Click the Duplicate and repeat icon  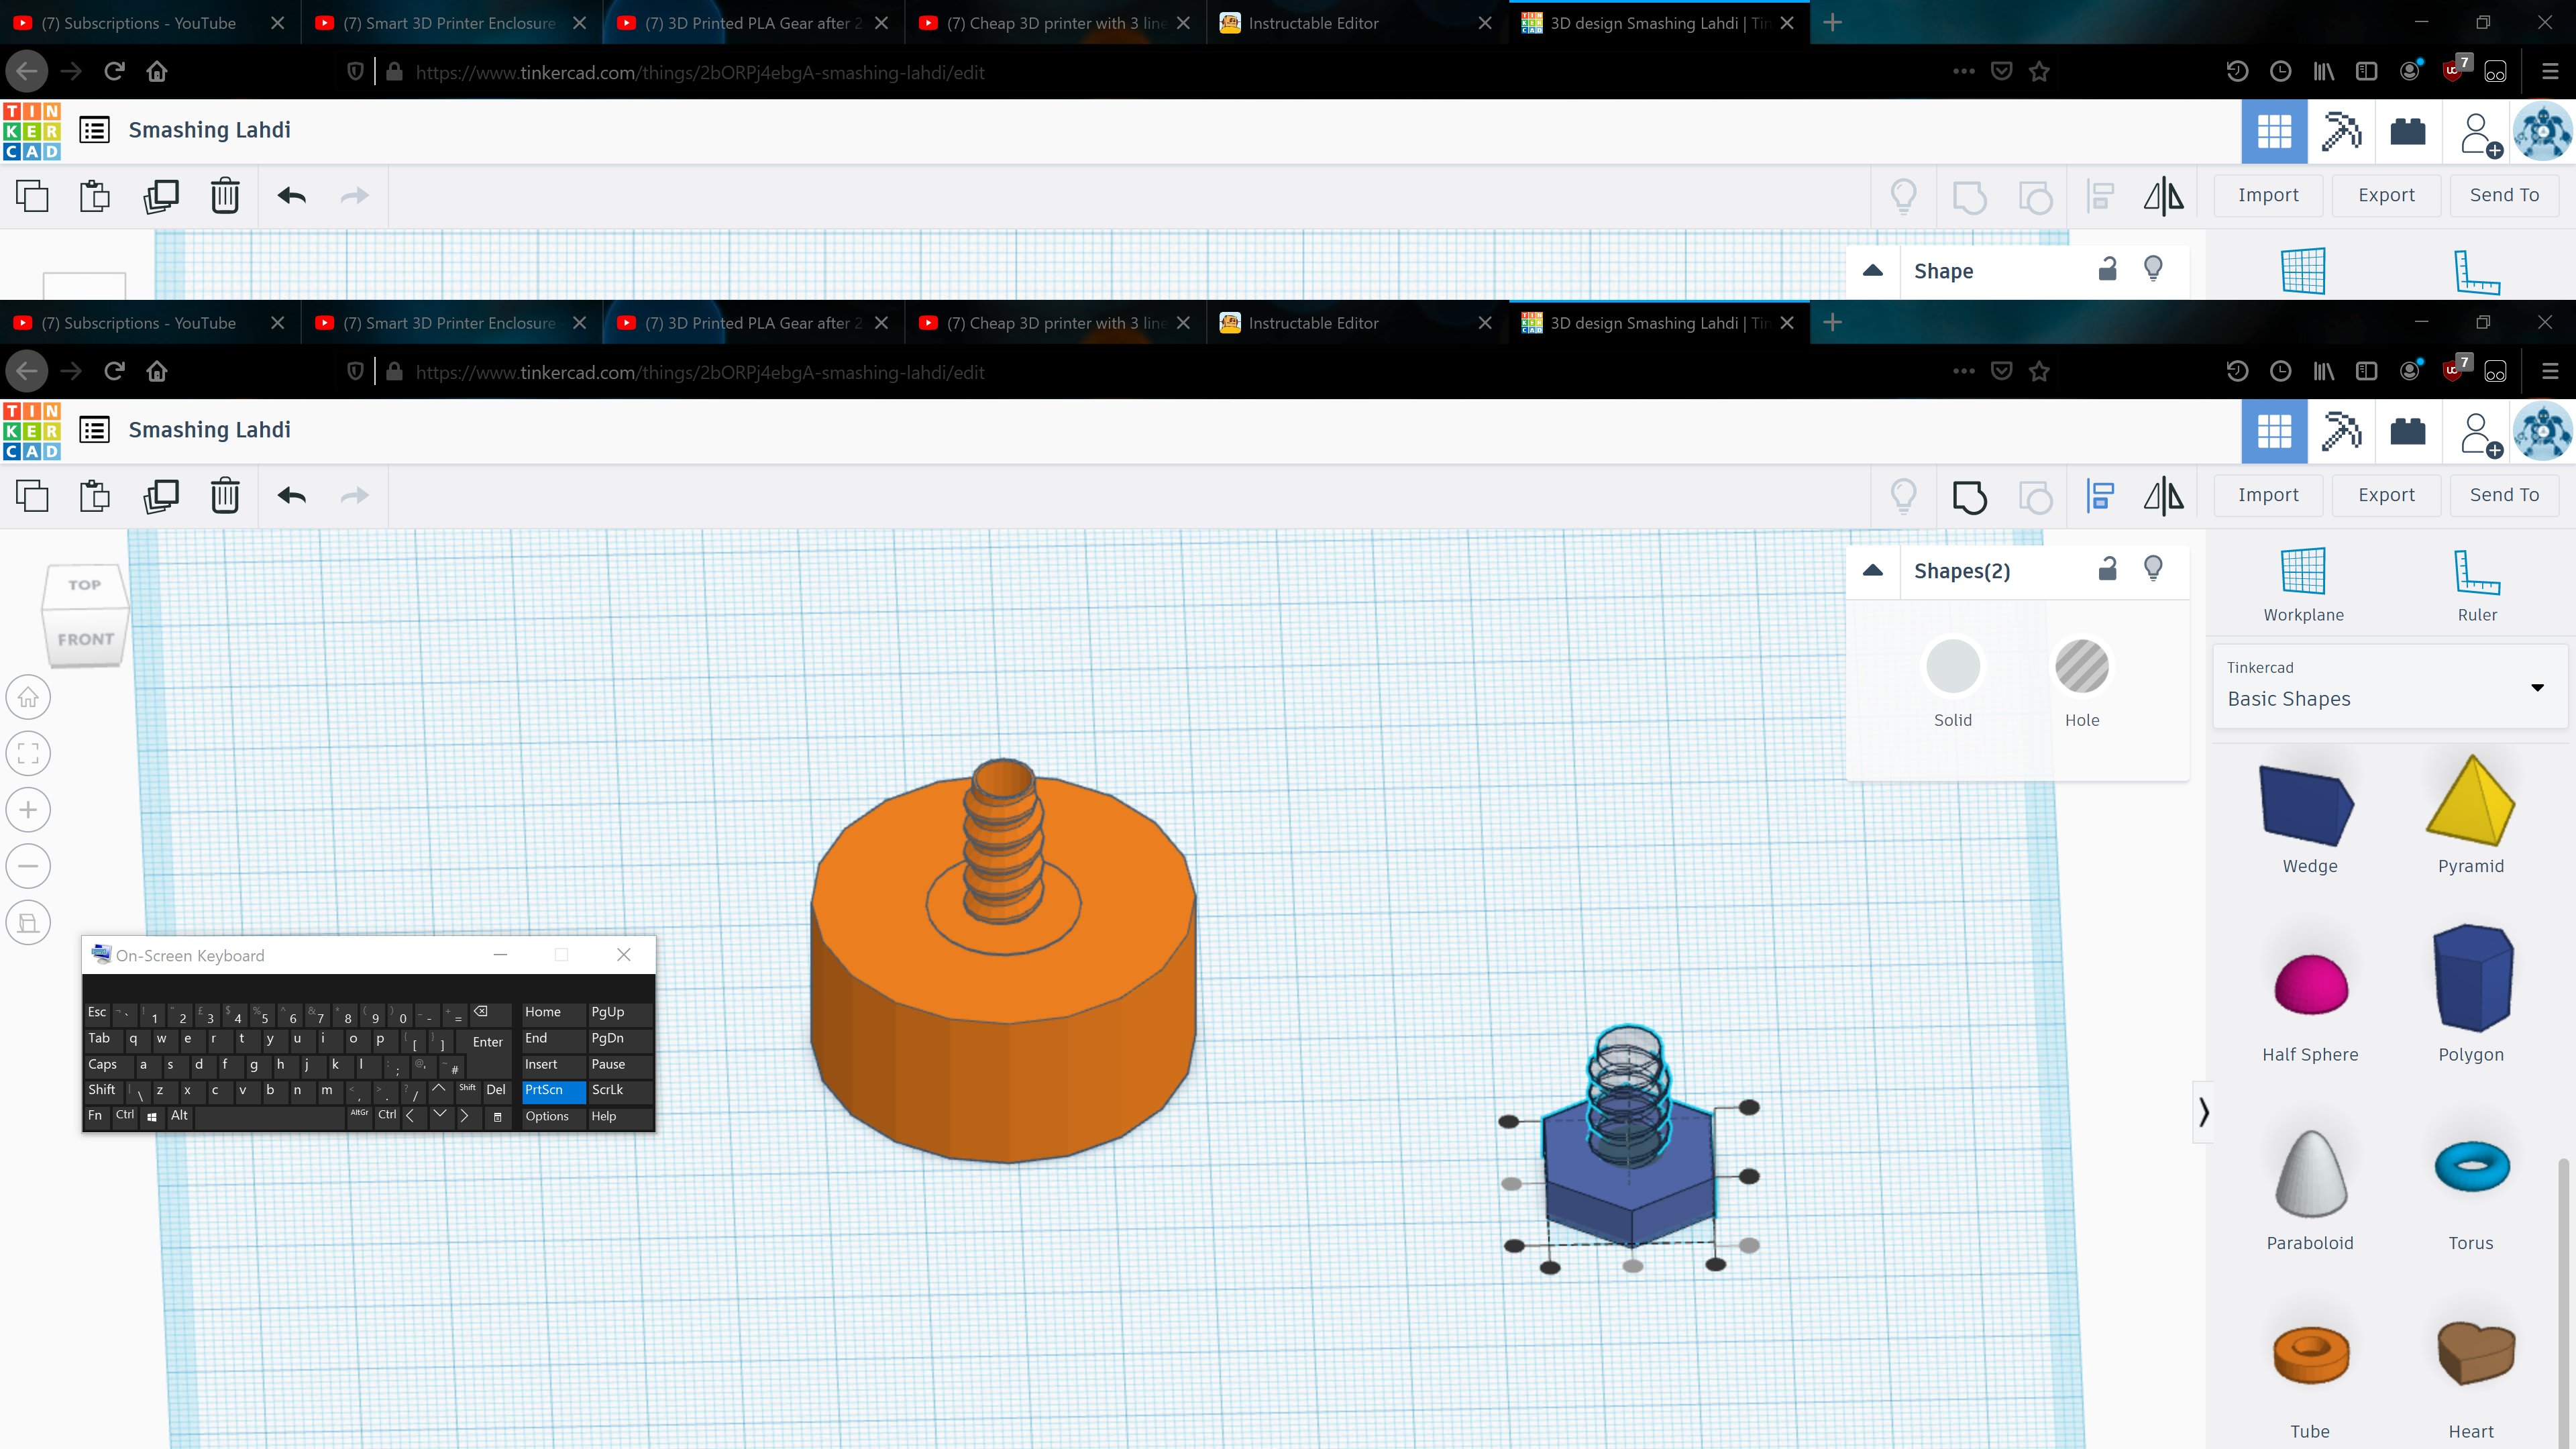161,496
